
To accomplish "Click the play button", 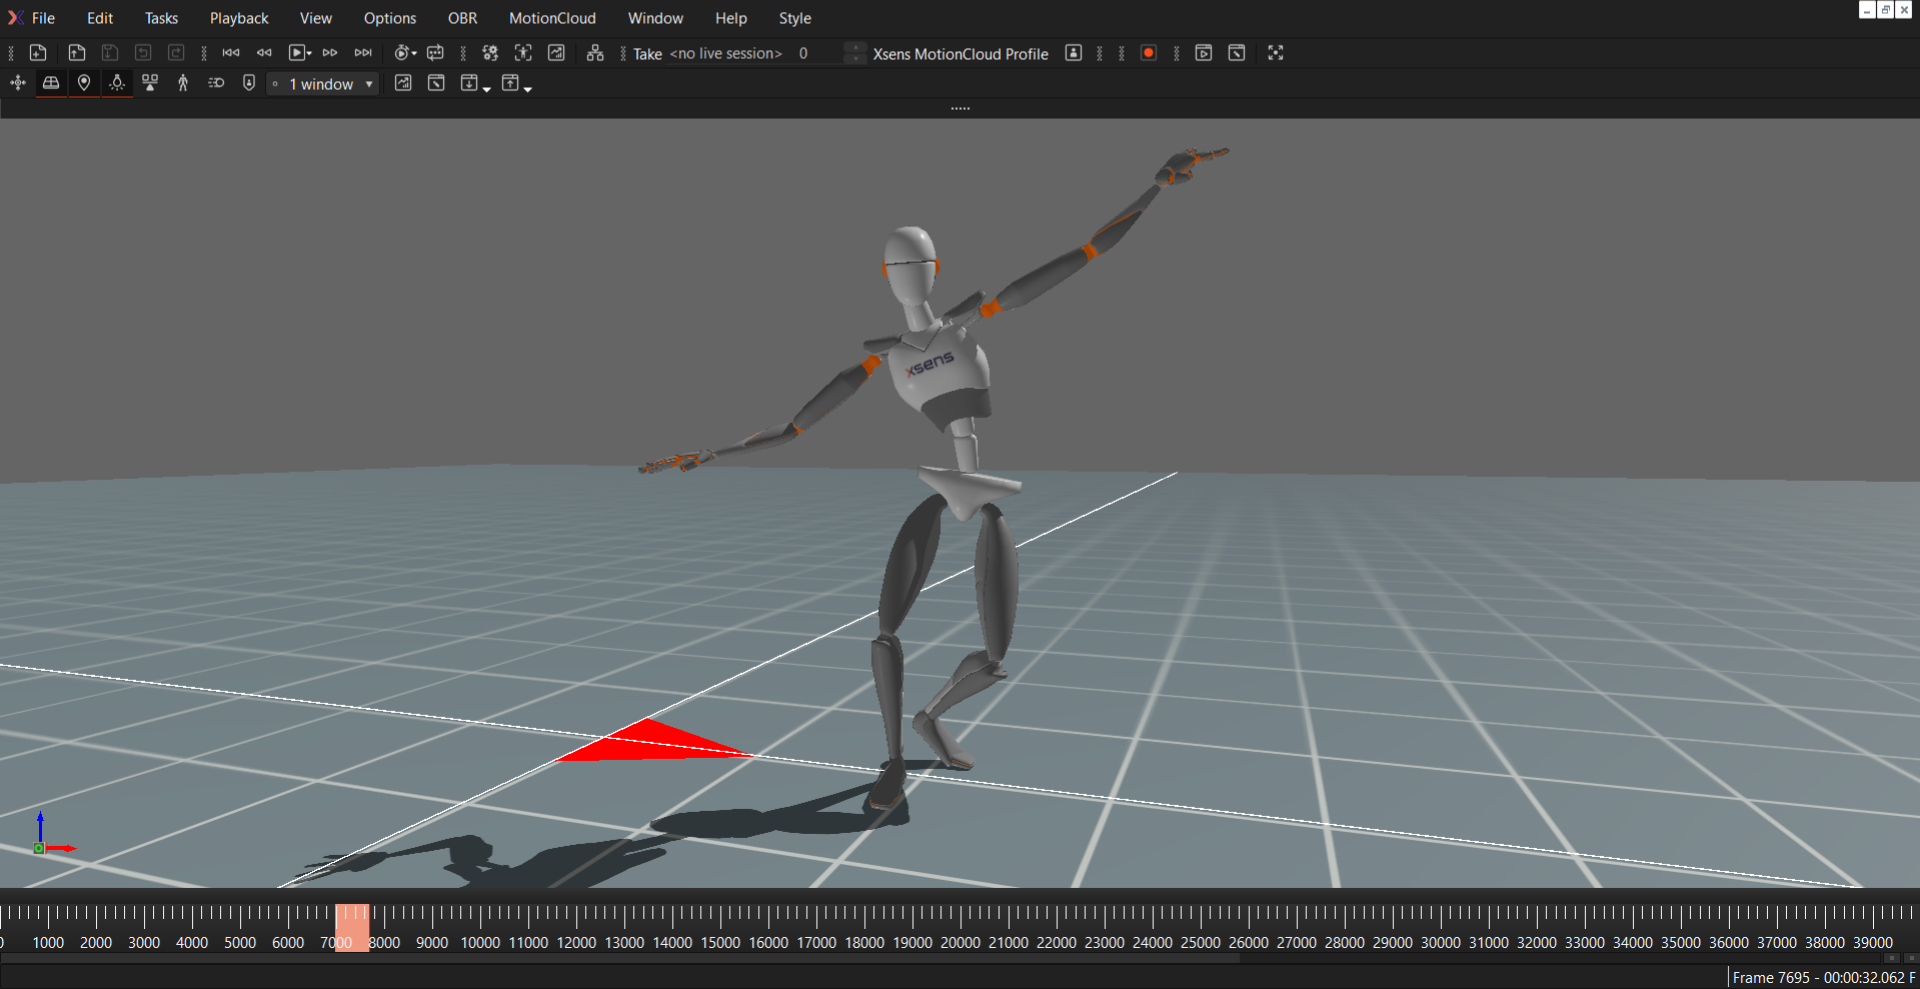I will [x=296, y=53].
